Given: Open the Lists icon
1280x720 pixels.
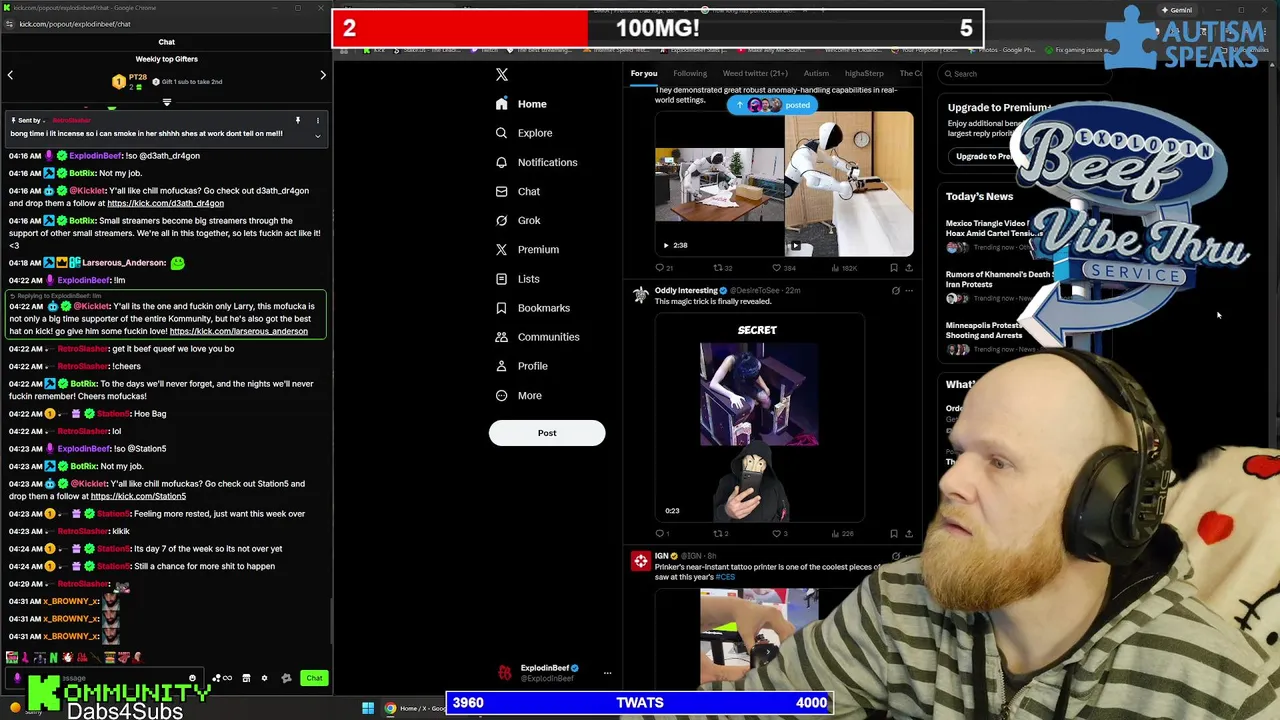Looking at the screenshot, I should pyautogui.click(x=501, y=279).
